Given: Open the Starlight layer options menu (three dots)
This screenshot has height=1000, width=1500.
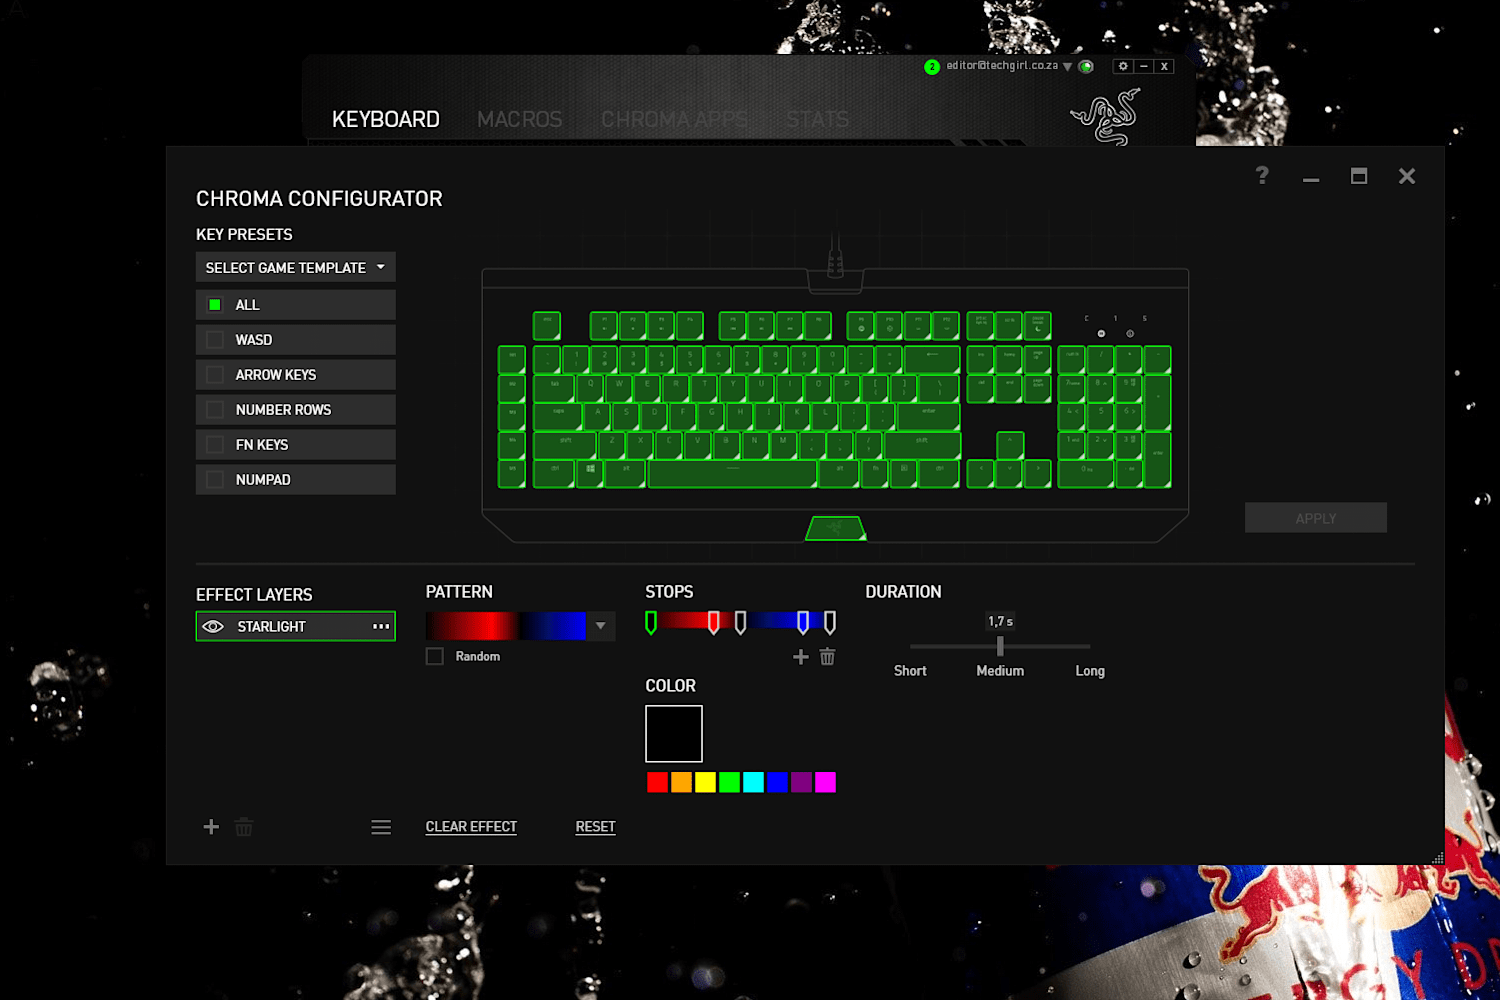Looking at the screenshot, I should tap(381, 626).
